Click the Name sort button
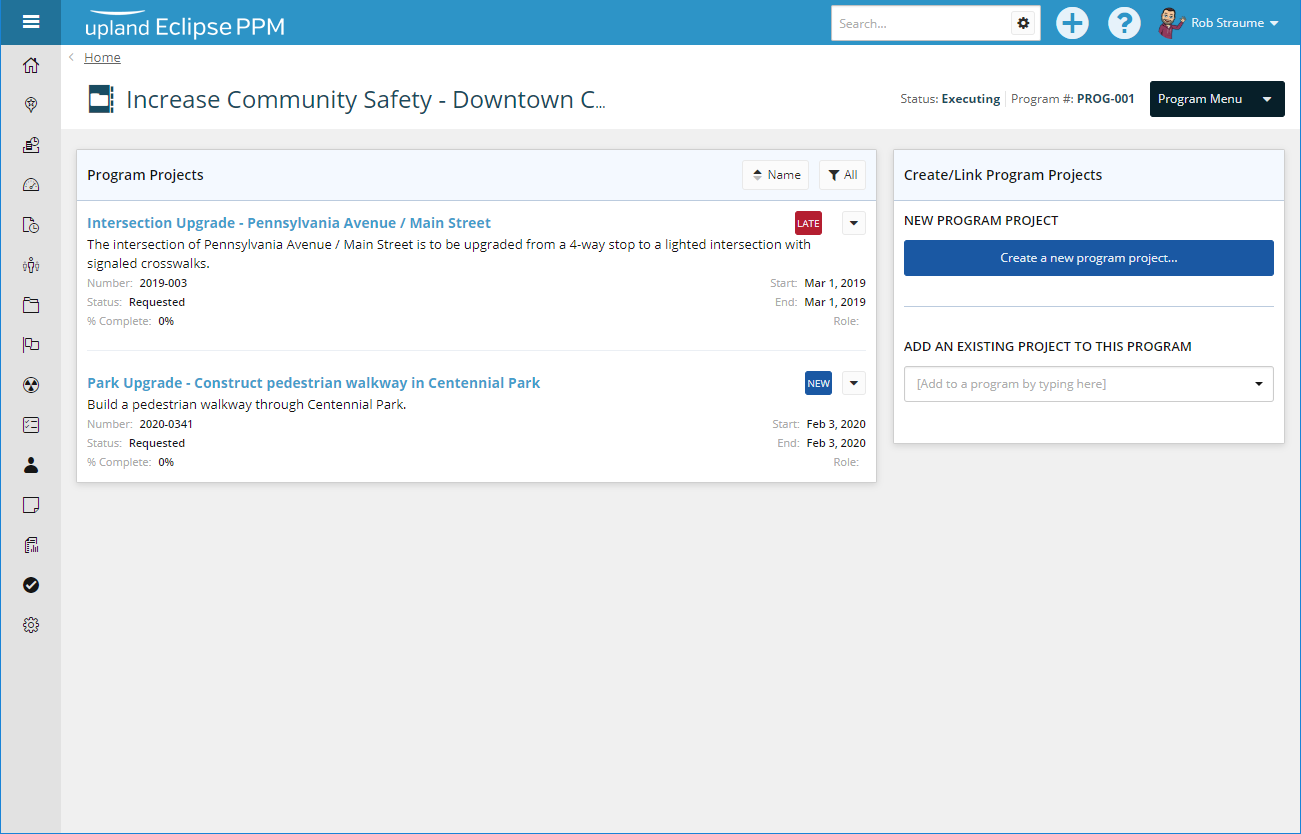This screenshot has width=1301, height=834. 775,175
